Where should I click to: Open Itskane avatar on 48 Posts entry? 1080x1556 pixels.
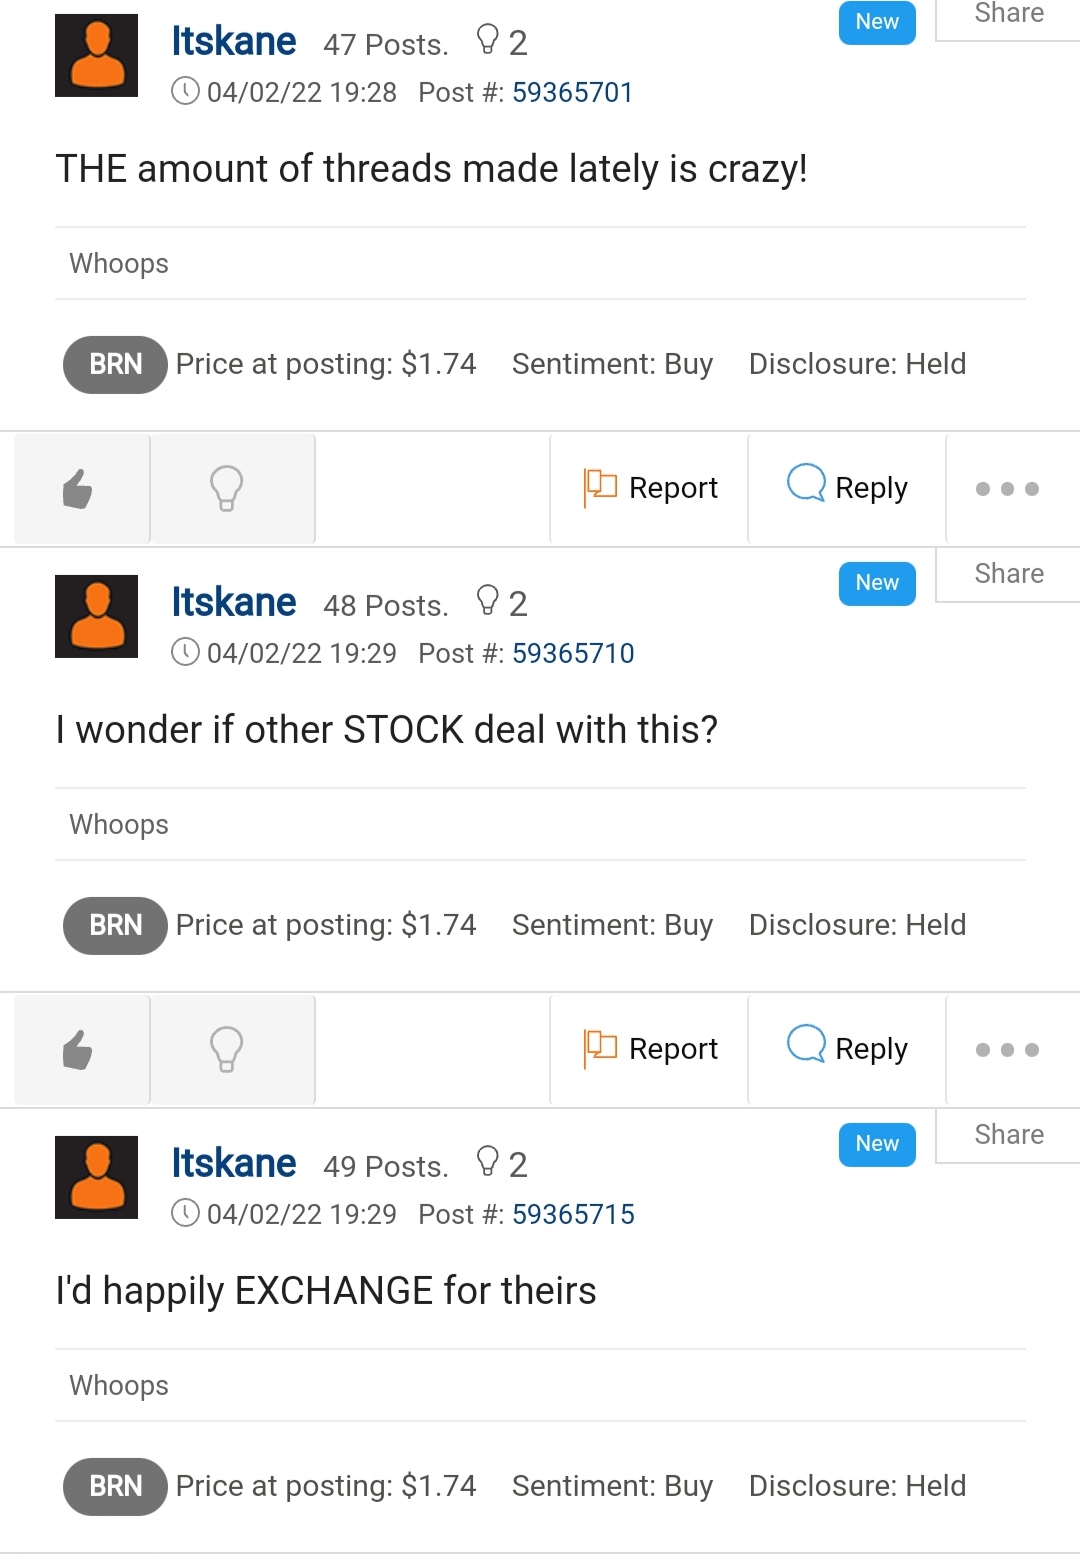96,616
